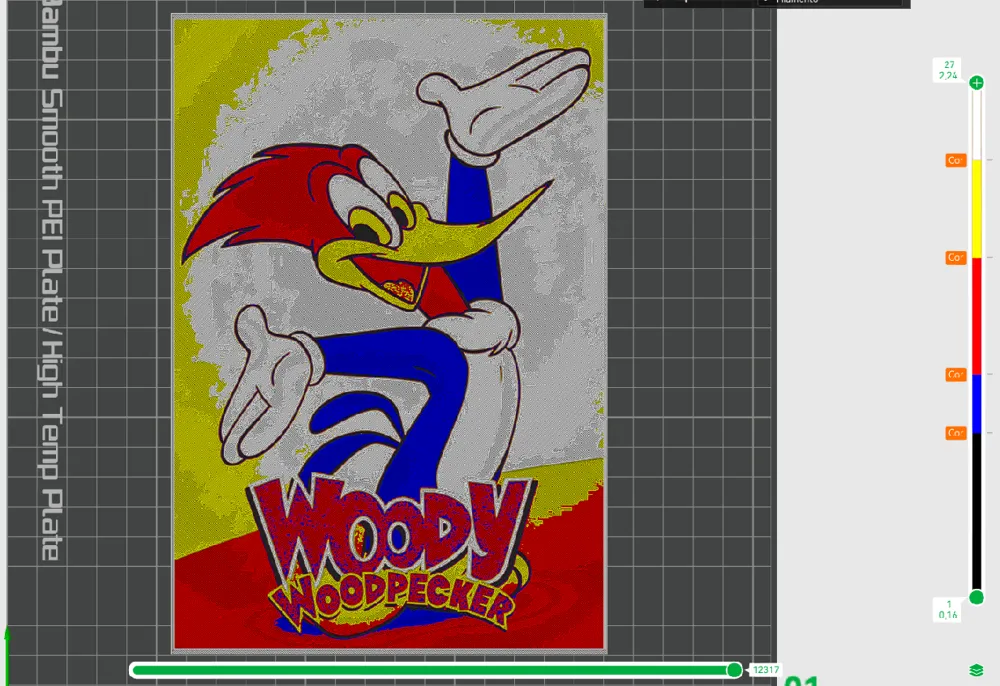Select the yellow filament segment on layer slider

[975, 210]
